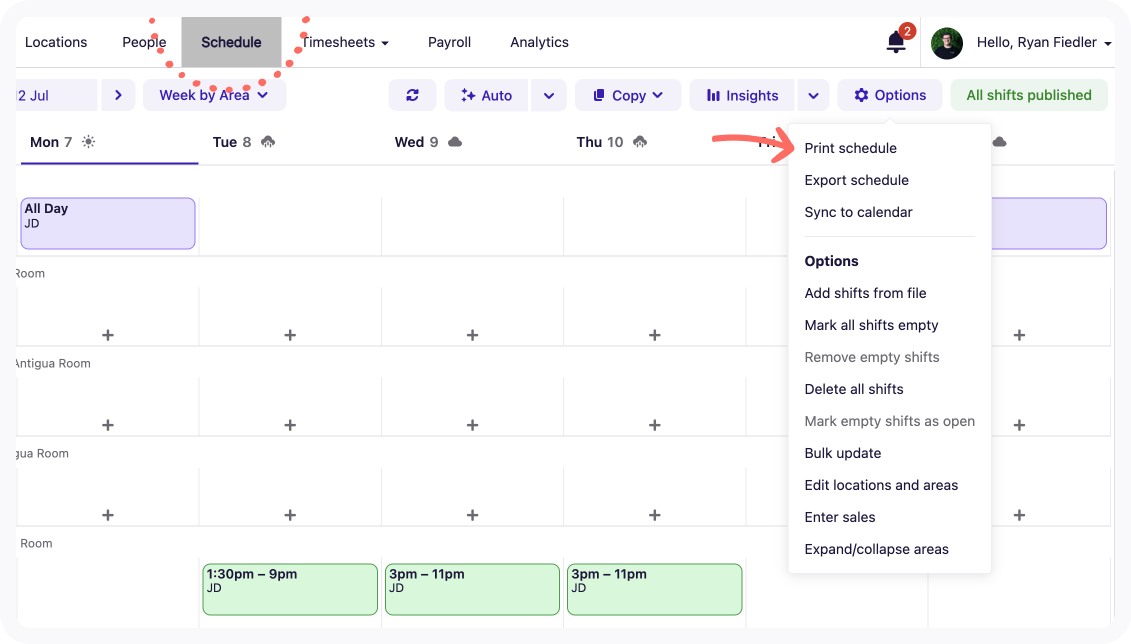Click the refresh schedule icon button
The width and height of the screenshot is (1131, 644).
coord(412,95)
